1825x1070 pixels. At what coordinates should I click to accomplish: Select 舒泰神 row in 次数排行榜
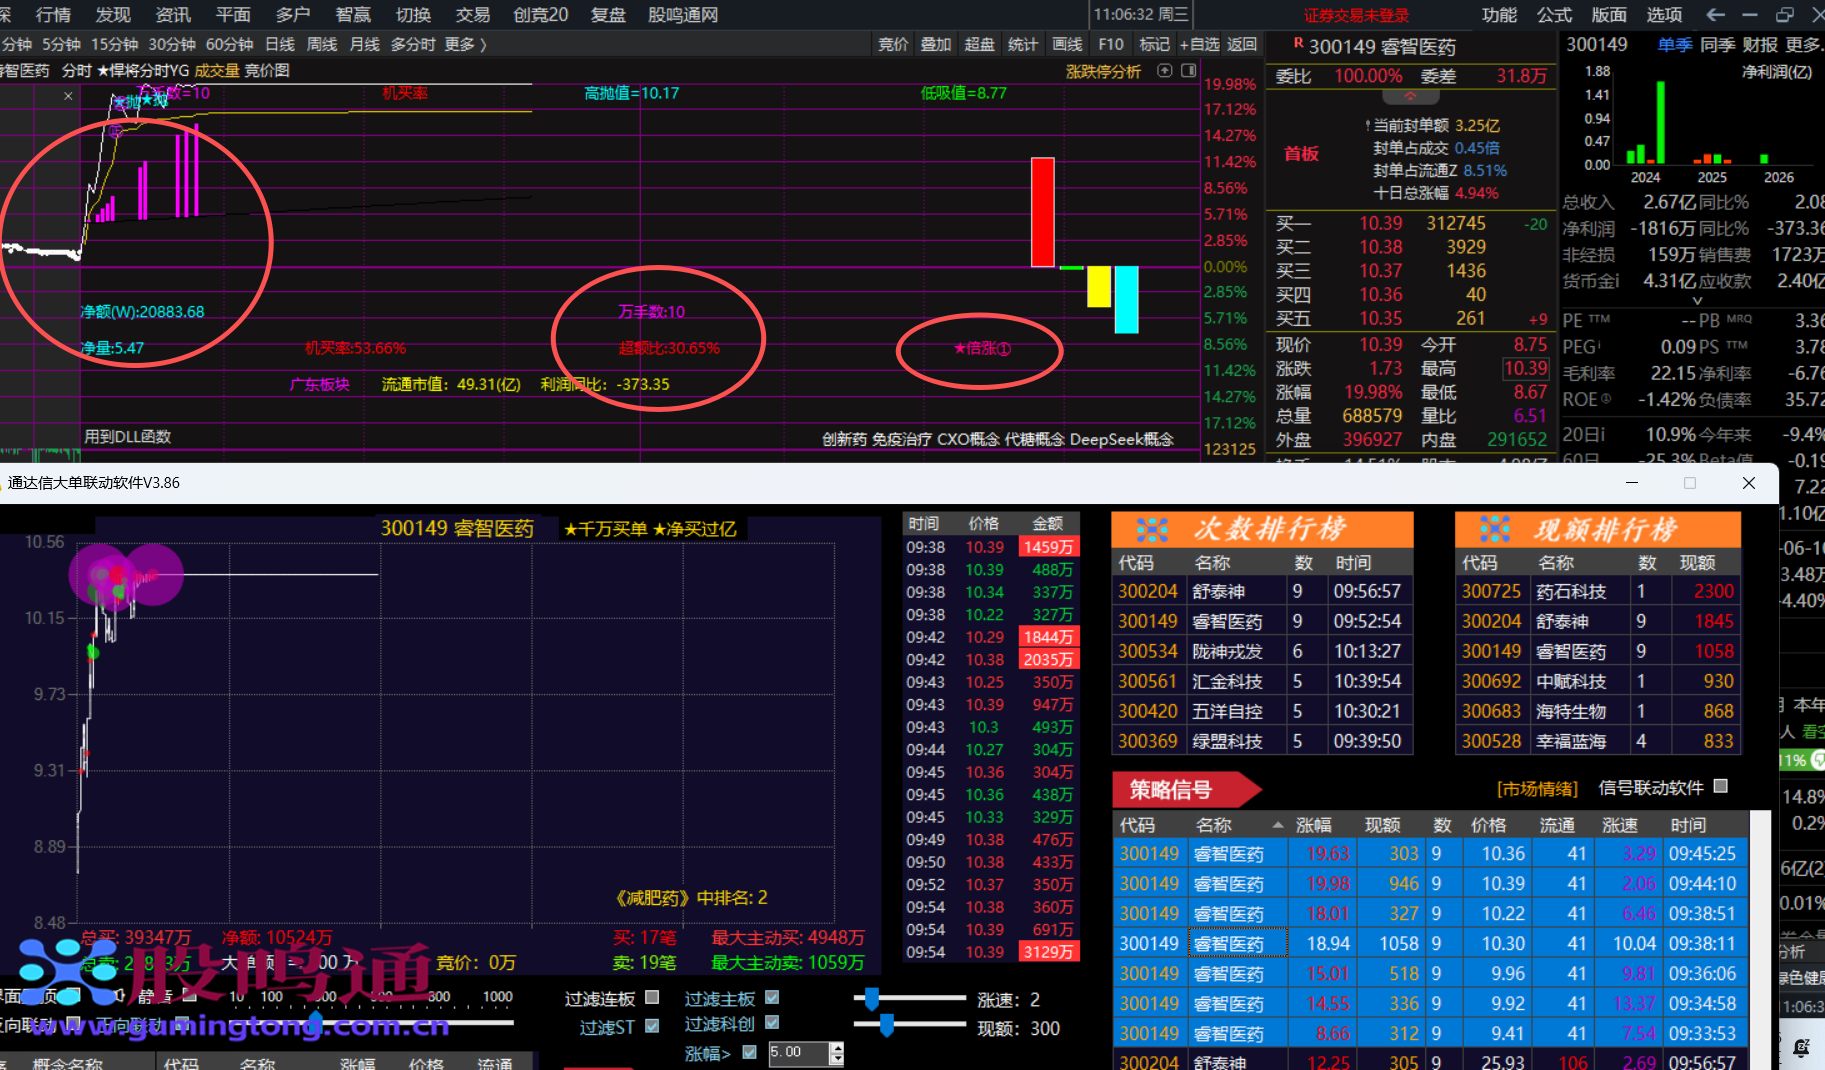[1262, 591]
